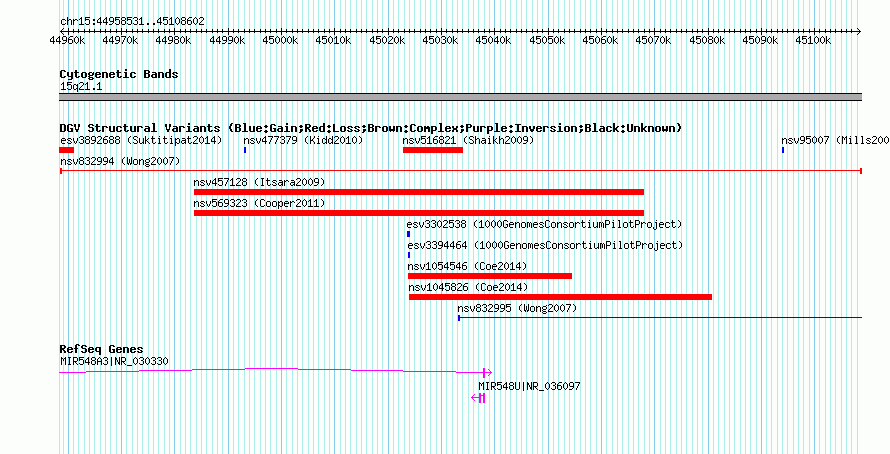The height and width of the screenshot is (454, 890).
Task: Click the 45090k ruler tick label
Action: [761, 41]
